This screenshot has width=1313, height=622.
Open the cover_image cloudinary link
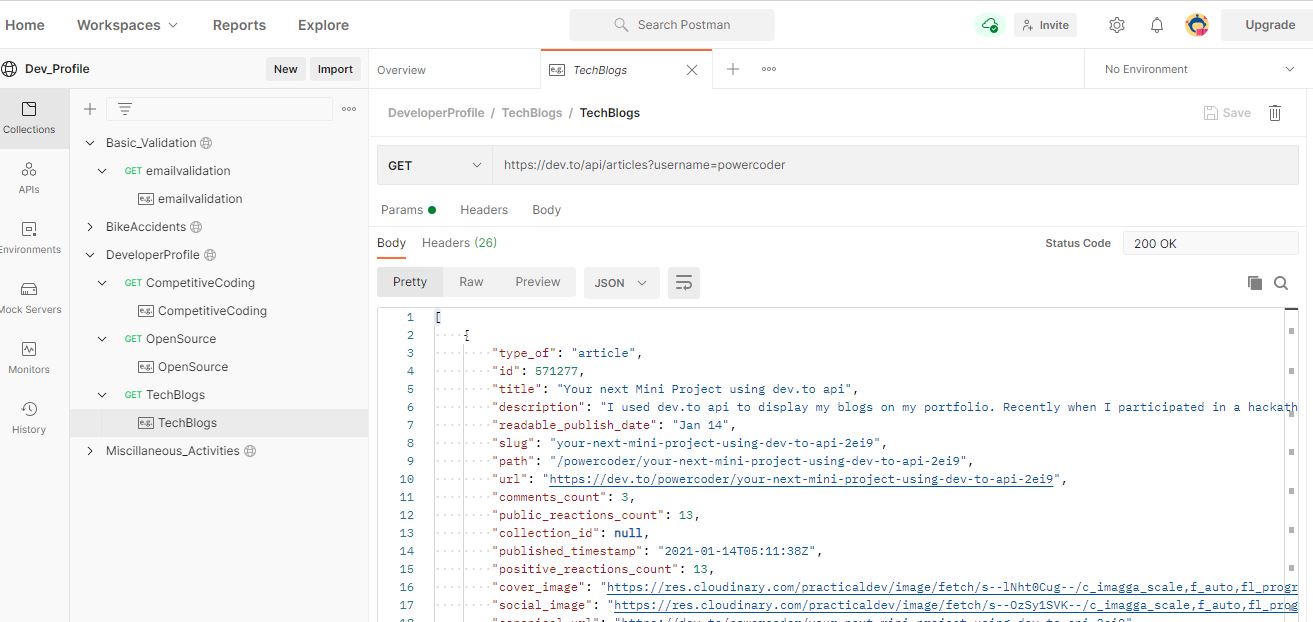point(953,587)
